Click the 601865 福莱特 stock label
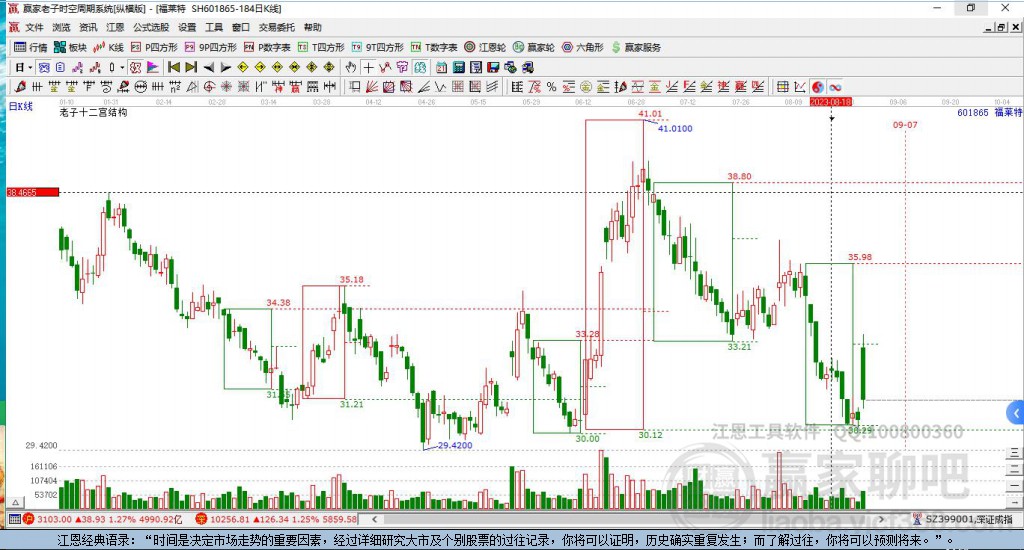 pyautogui.click(x=989, y=112)
